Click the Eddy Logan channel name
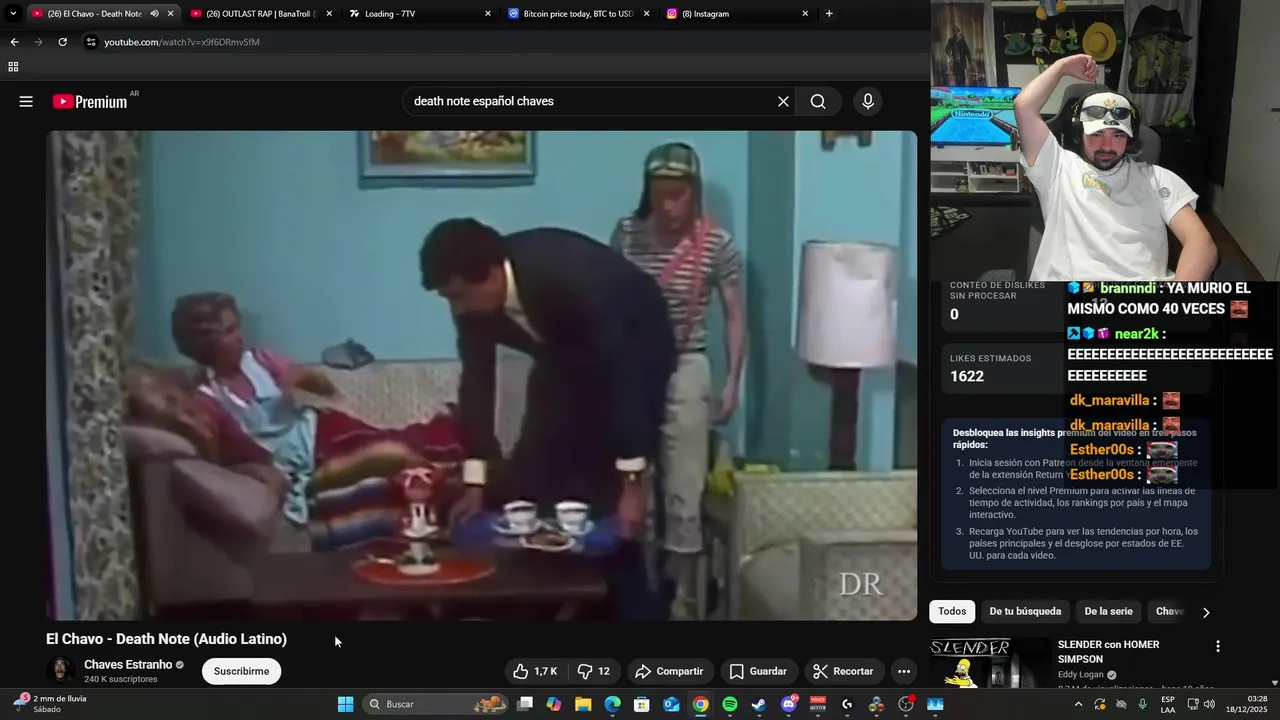Viewport: 1280px width, 720px height. (1081, 675)
